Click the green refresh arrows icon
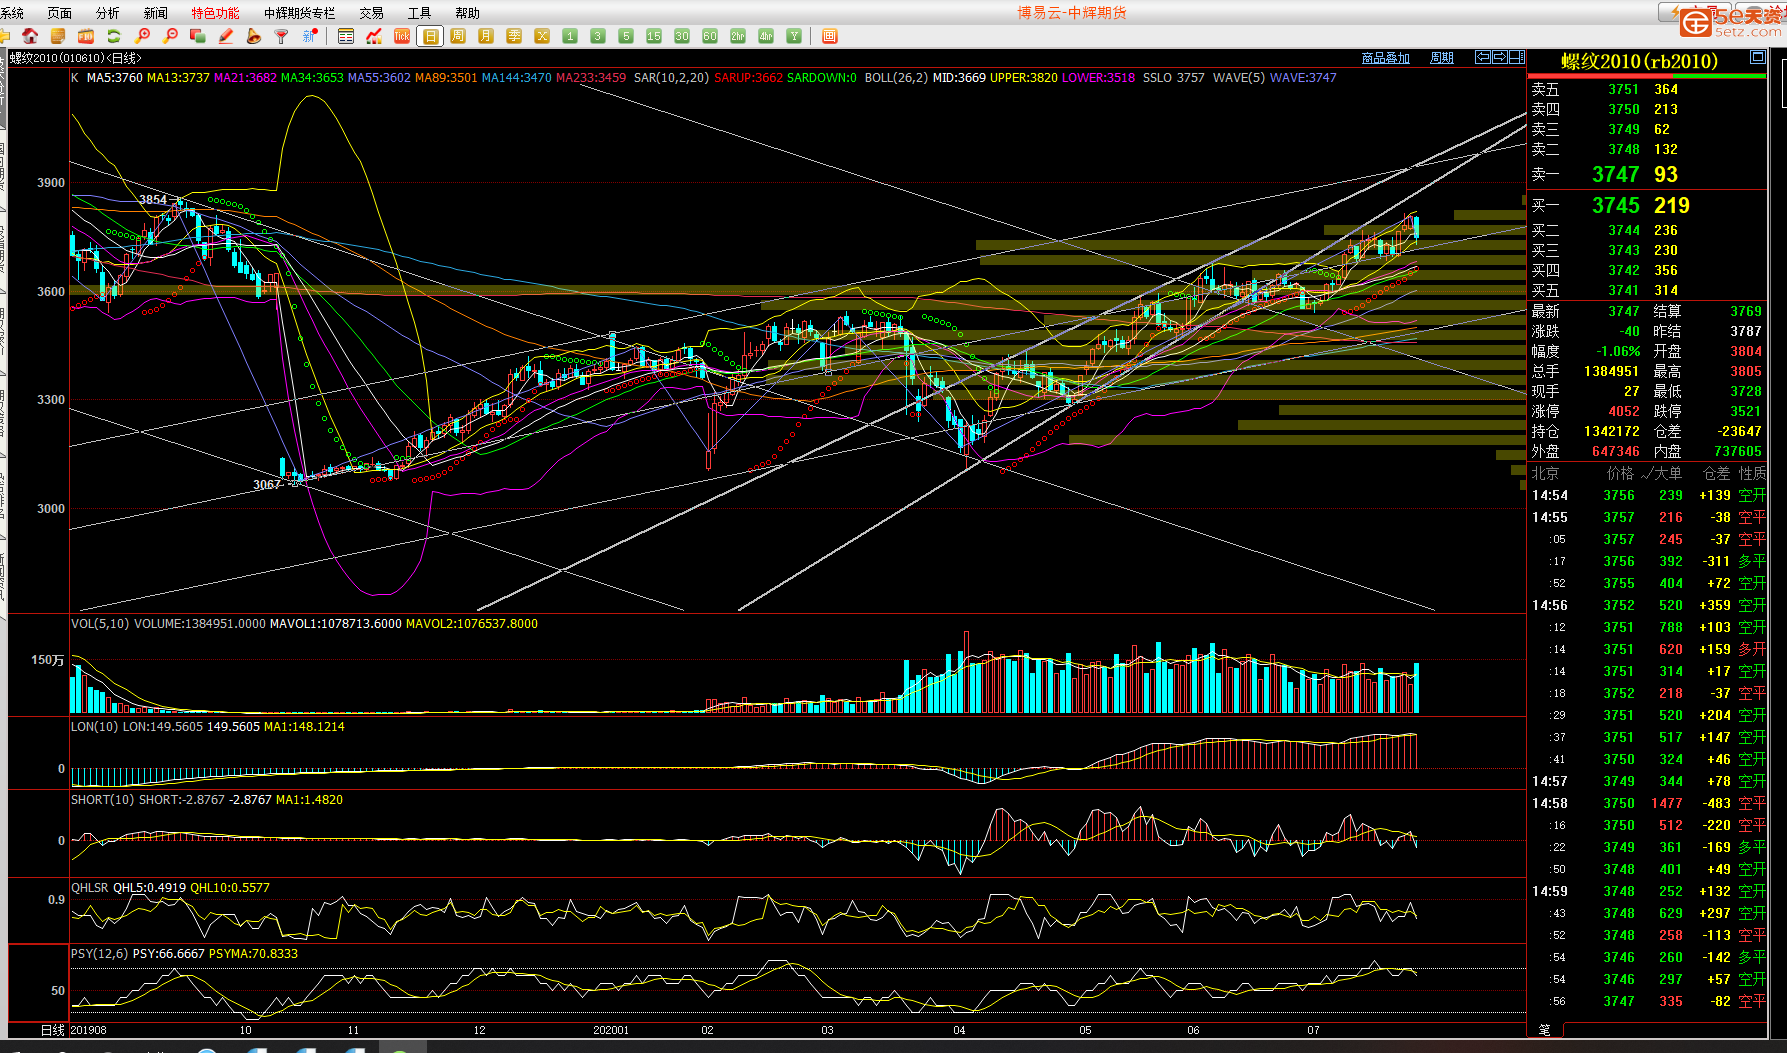Image resolution: width=1787 pixels, height=1053 pixels. click(114, 36)
